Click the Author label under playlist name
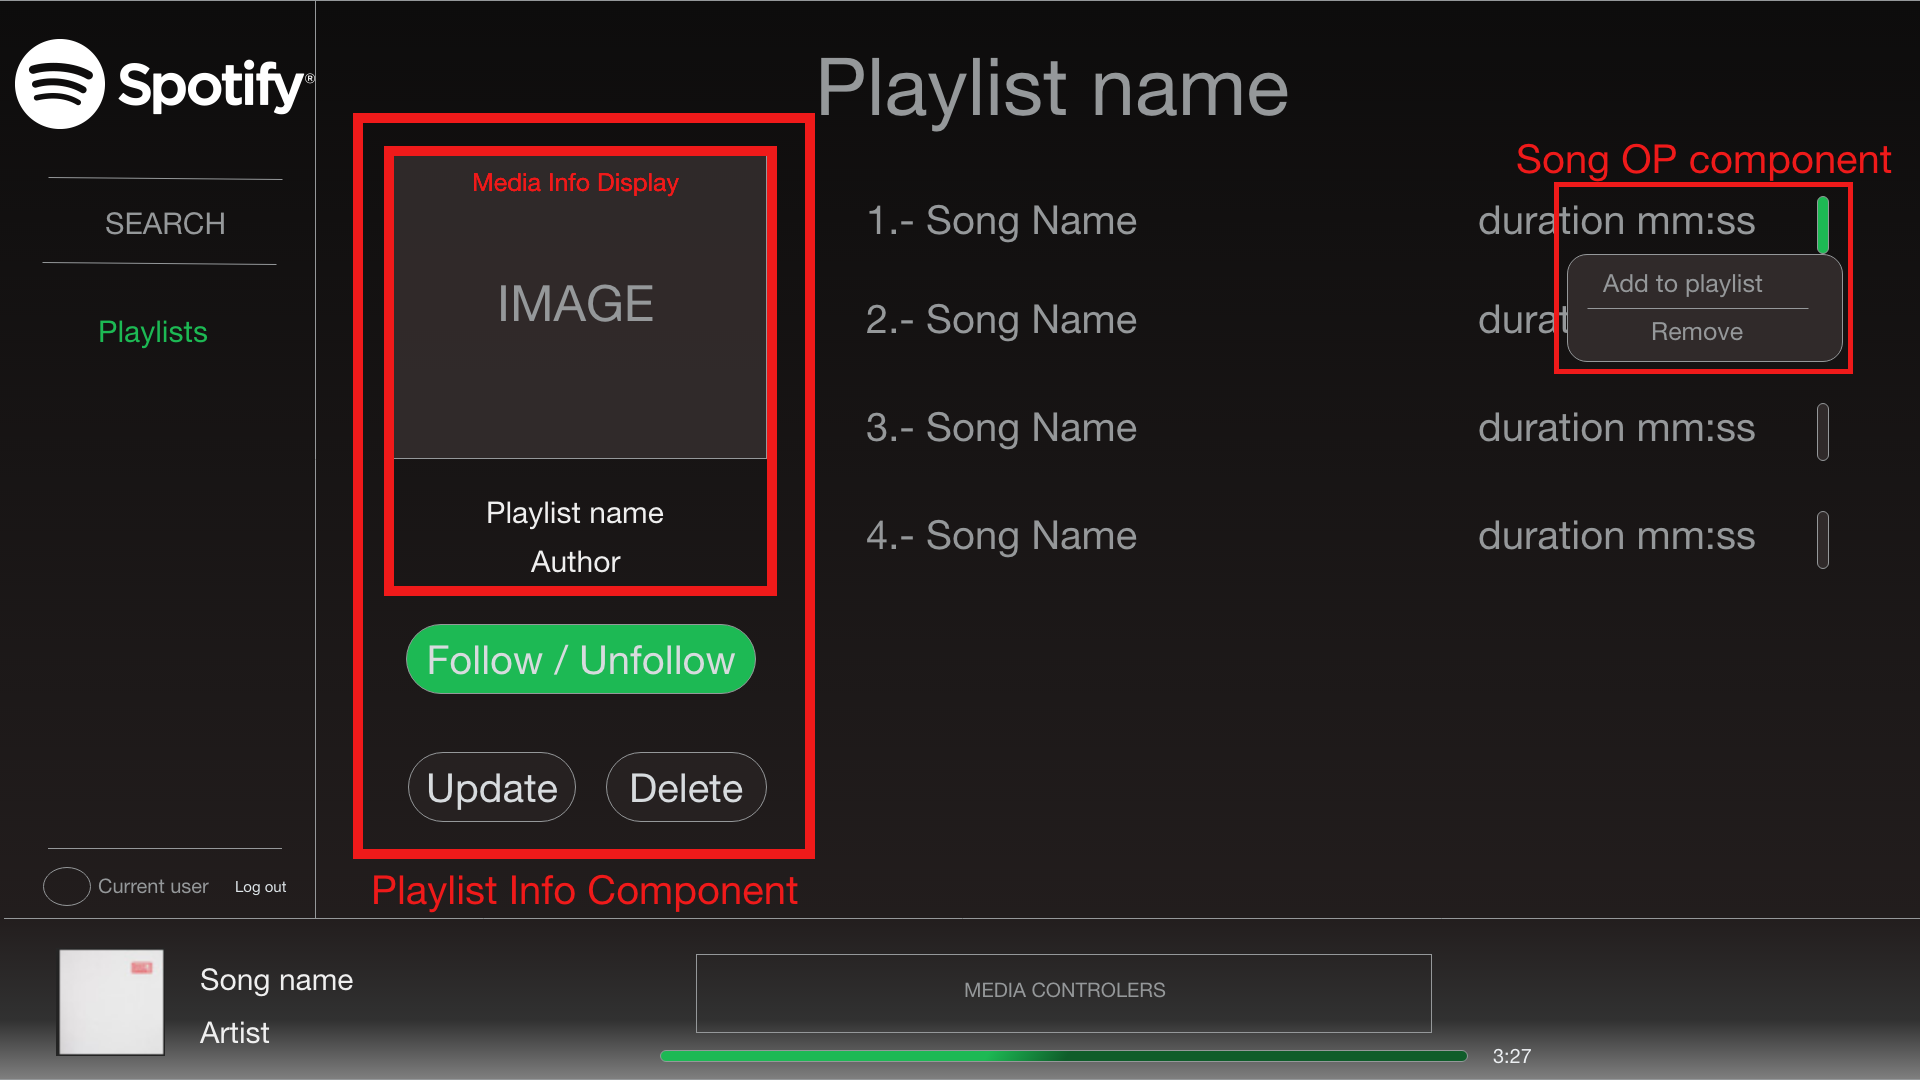This screenshot has width=1920, height=1080. (x=575, y=562)
